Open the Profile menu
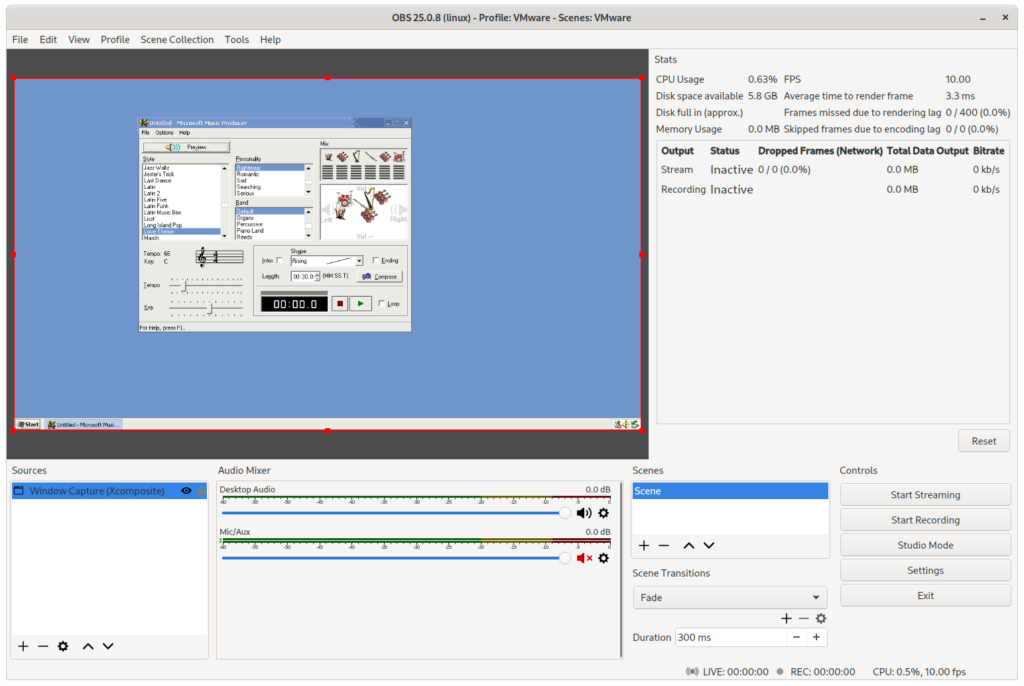Image resolution: width=1024 pixels, height=686 pixels. coord(115,39)
